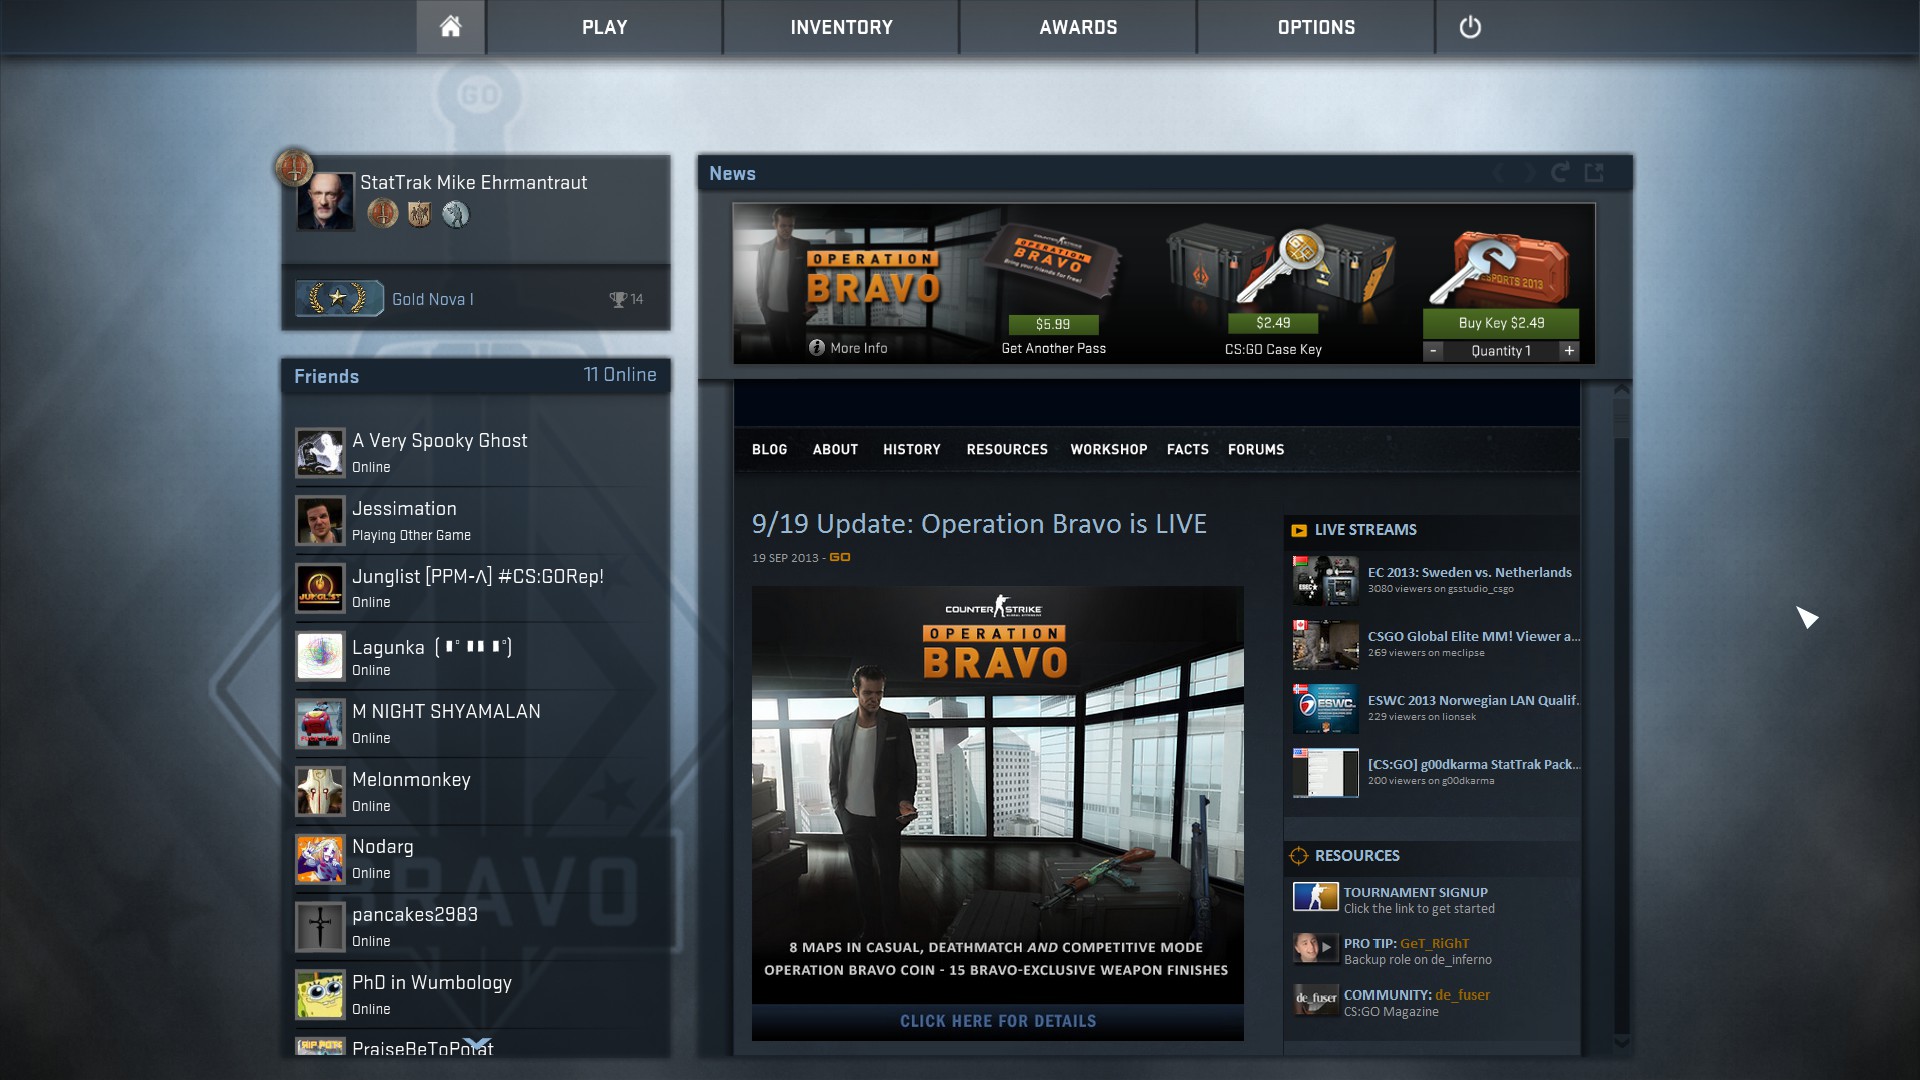Increase key quantity with plus button

click(1569, 351)
